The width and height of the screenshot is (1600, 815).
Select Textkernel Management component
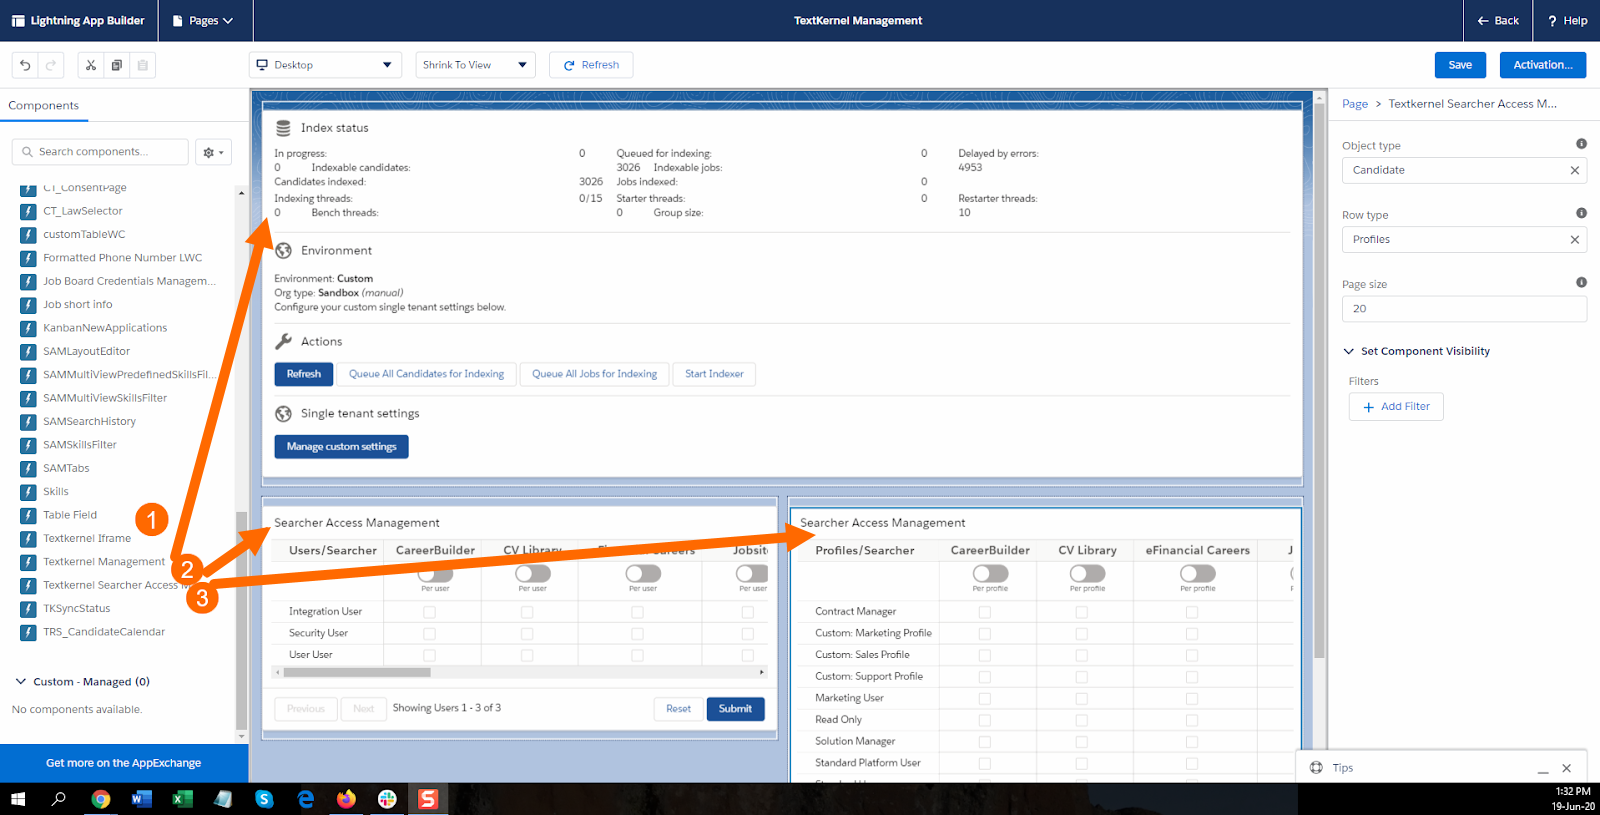pos(104,562)
